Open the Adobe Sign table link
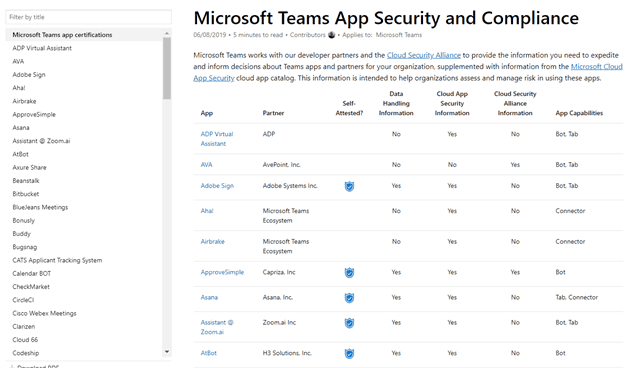 217,186
